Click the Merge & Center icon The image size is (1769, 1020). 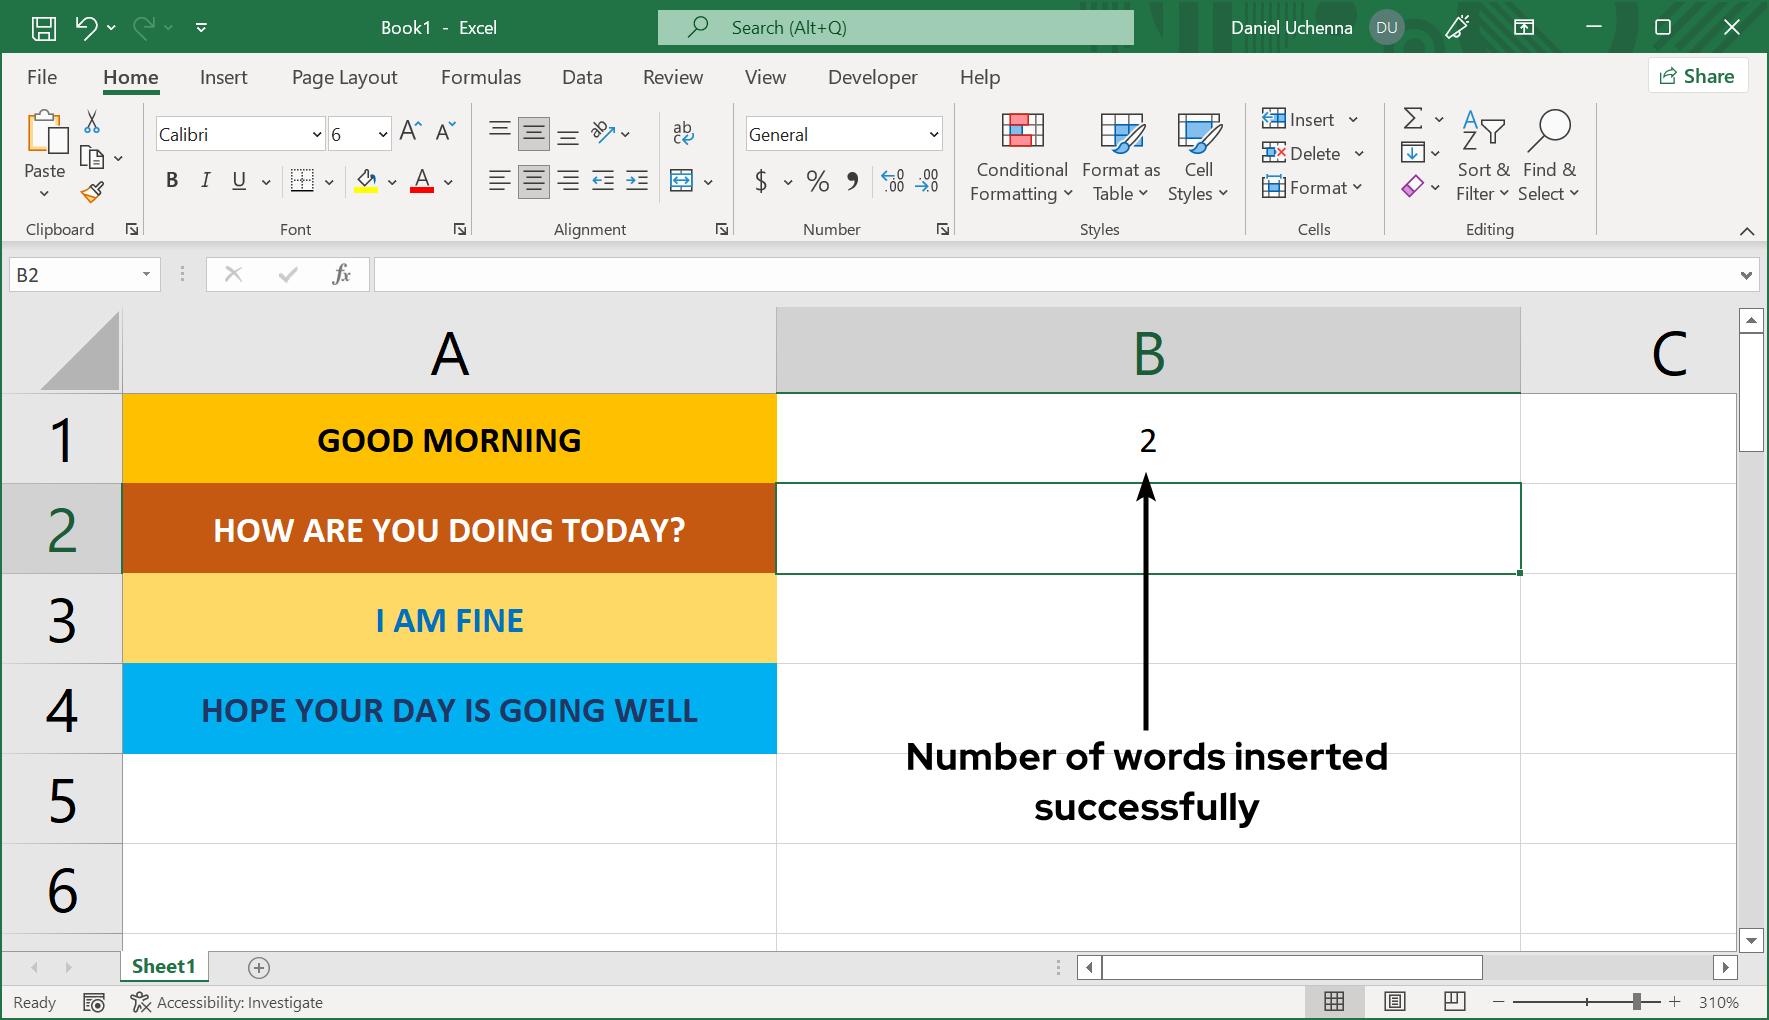coord(681,181)
